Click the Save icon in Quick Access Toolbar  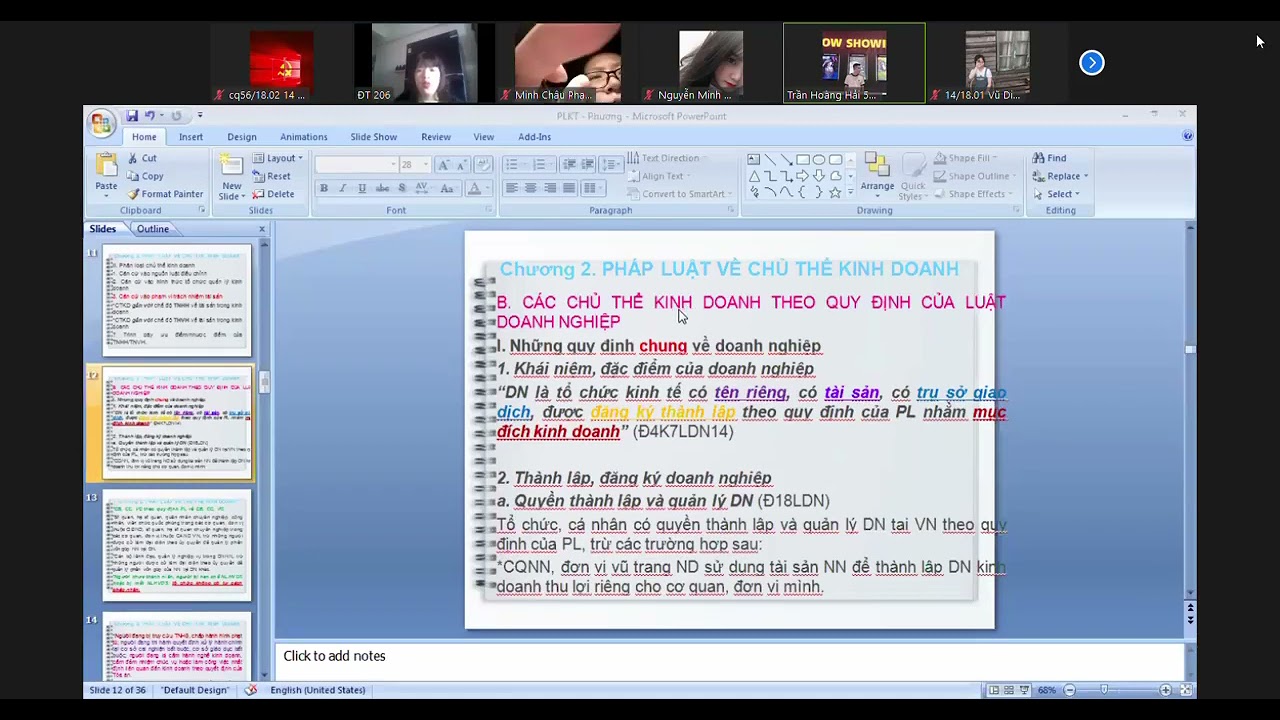131,116
